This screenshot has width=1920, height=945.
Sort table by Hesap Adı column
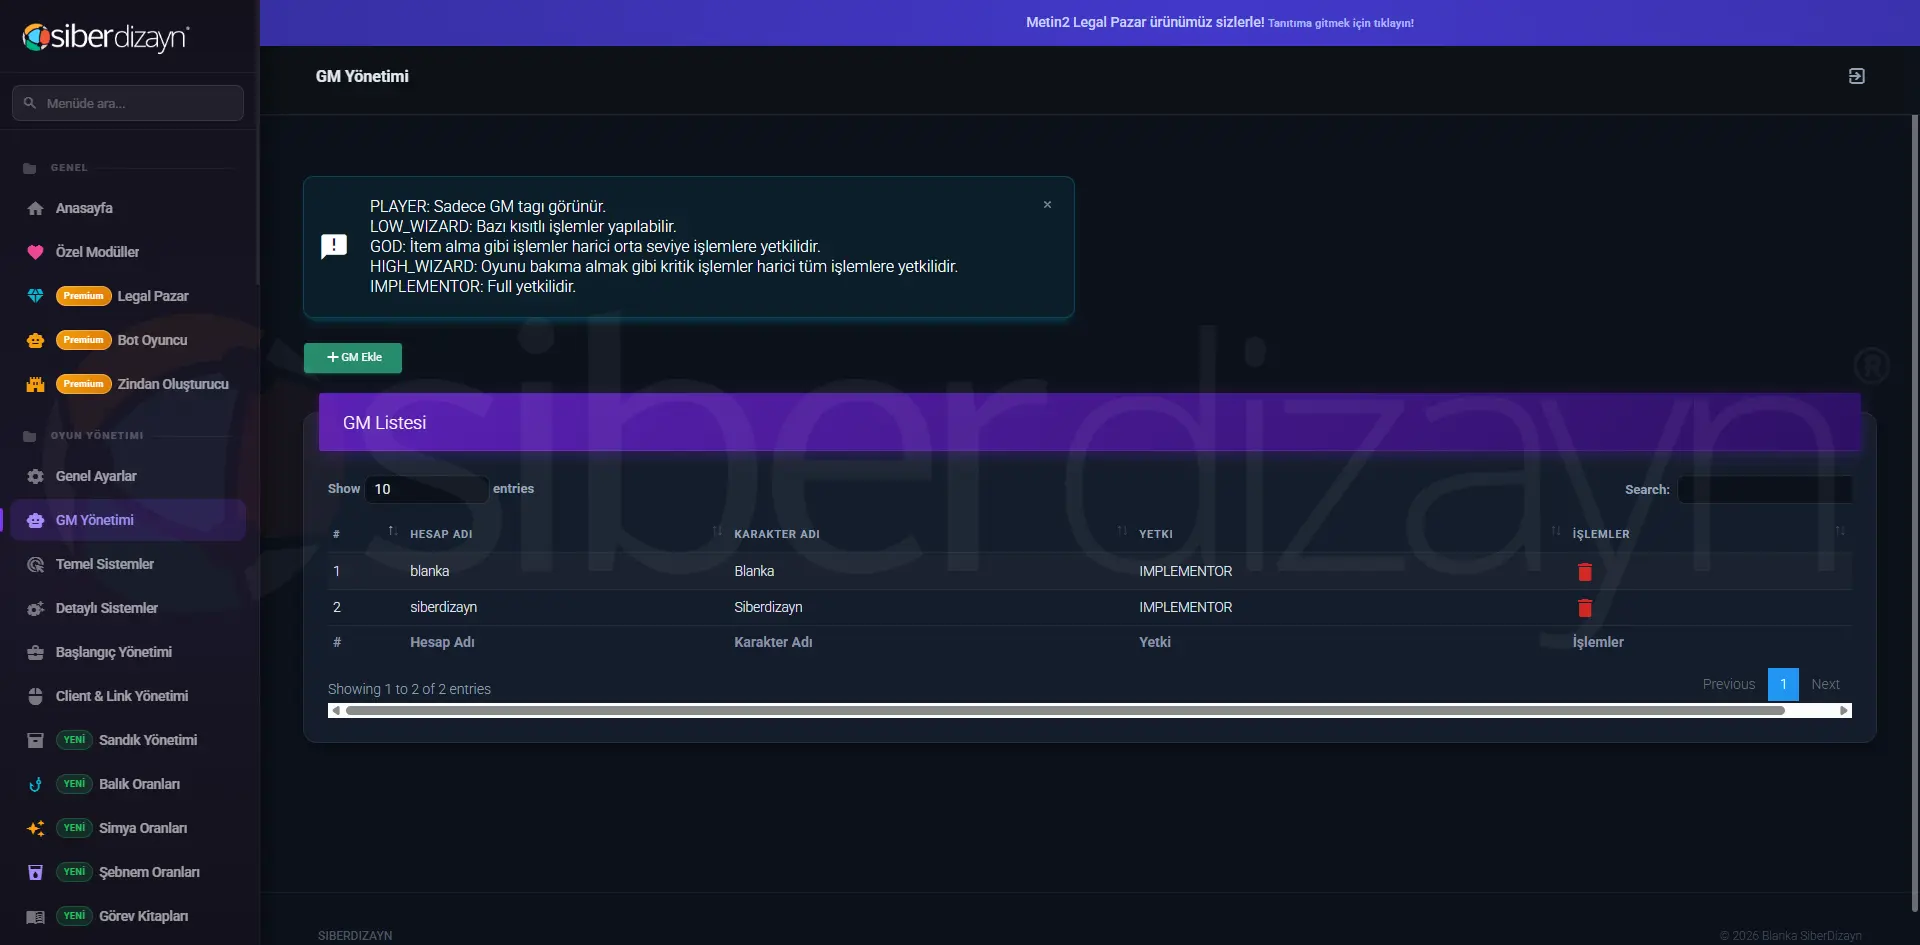pyautogui.click(x=441, y=534)
